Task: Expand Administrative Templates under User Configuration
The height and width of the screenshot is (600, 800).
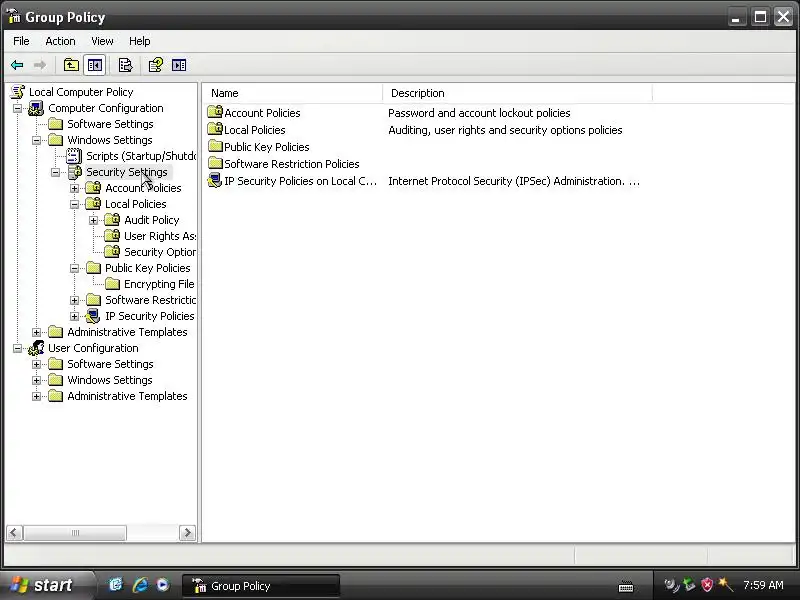Action: pos(36,396)
